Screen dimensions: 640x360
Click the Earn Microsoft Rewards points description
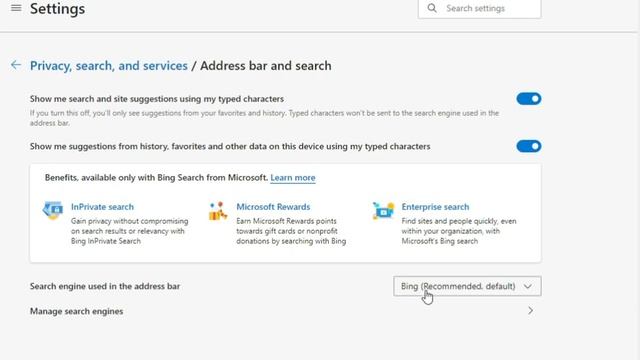(291, 231)
